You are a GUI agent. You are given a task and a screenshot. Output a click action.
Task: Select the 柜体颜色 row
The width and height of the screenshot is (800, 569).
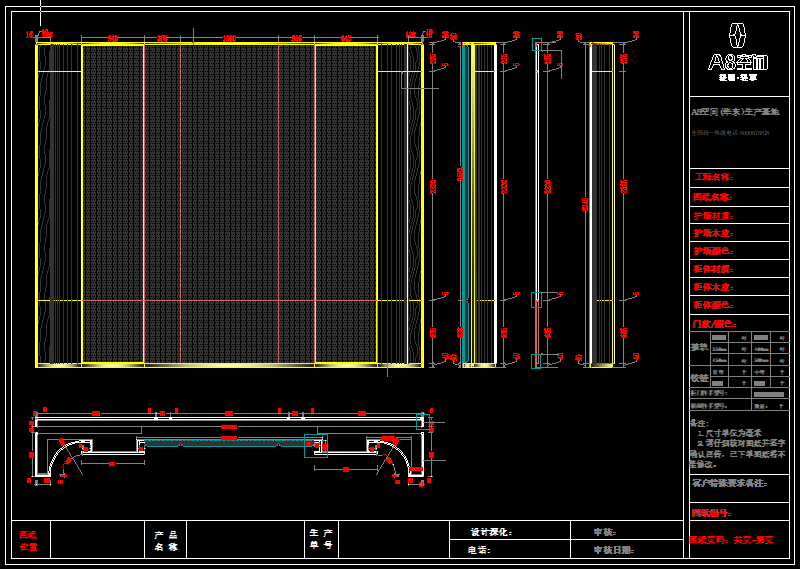tap(712, 305)
